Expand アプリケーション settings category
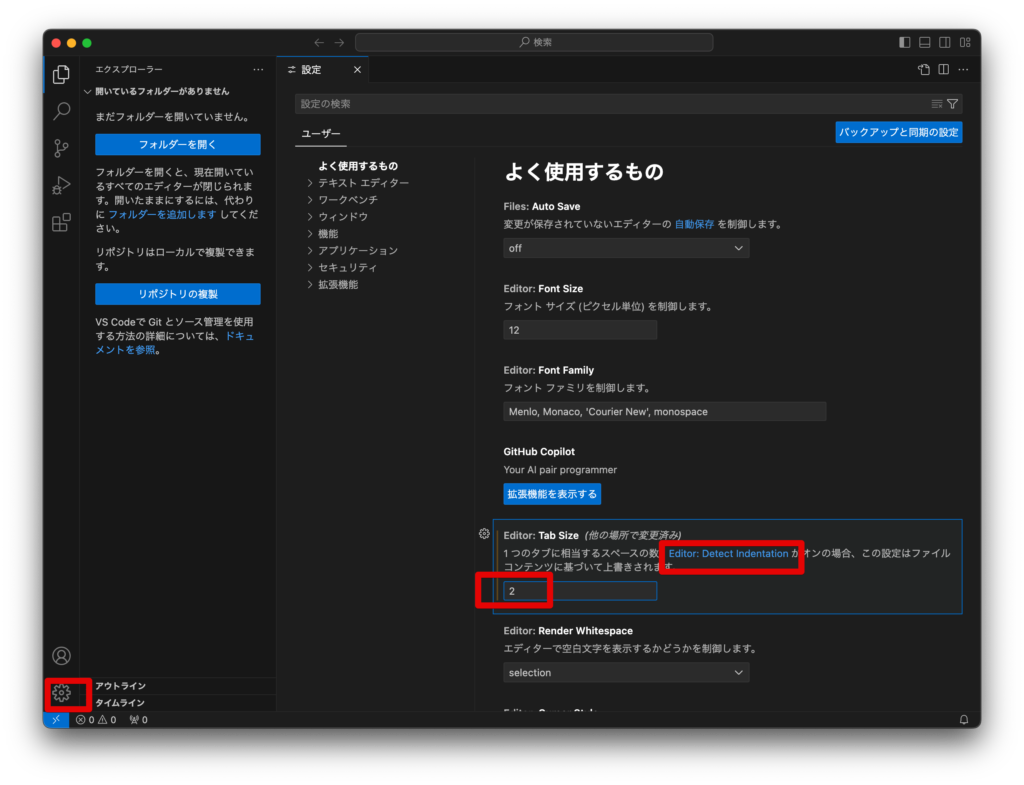Image resolution: width=1024 pixels, height=785 pixels. (353, 251)
